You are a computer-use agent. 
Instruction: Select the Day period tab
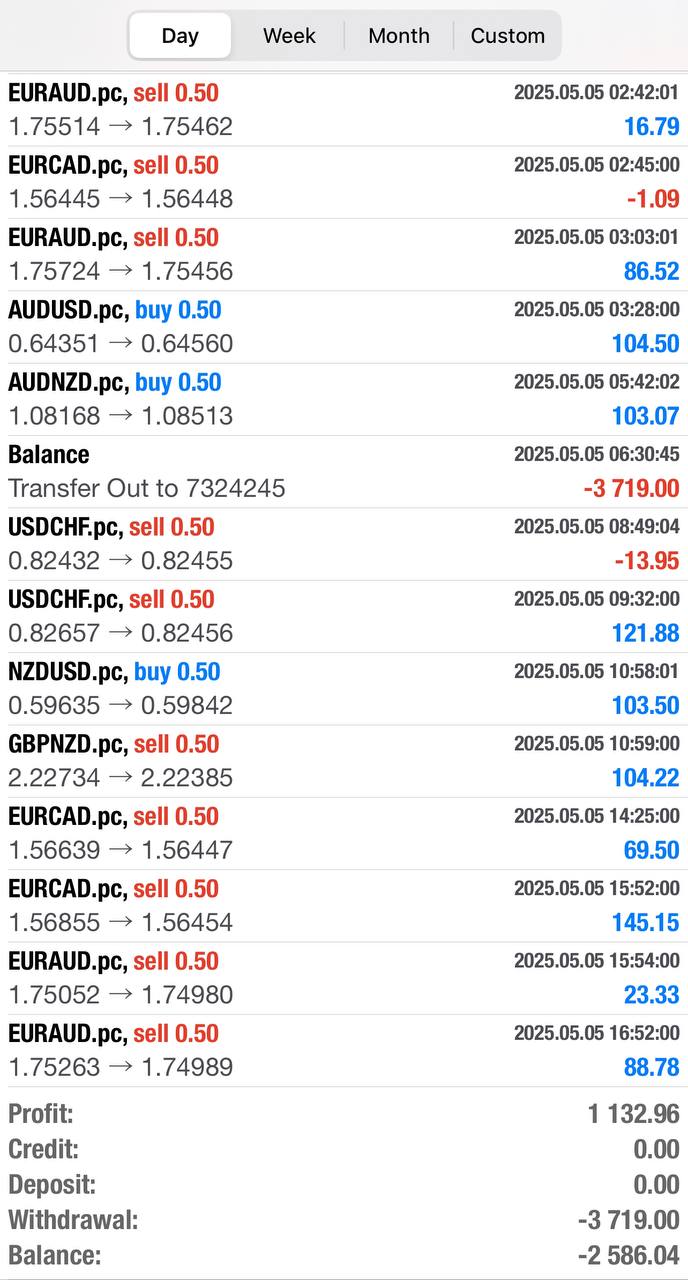point(180,36)
